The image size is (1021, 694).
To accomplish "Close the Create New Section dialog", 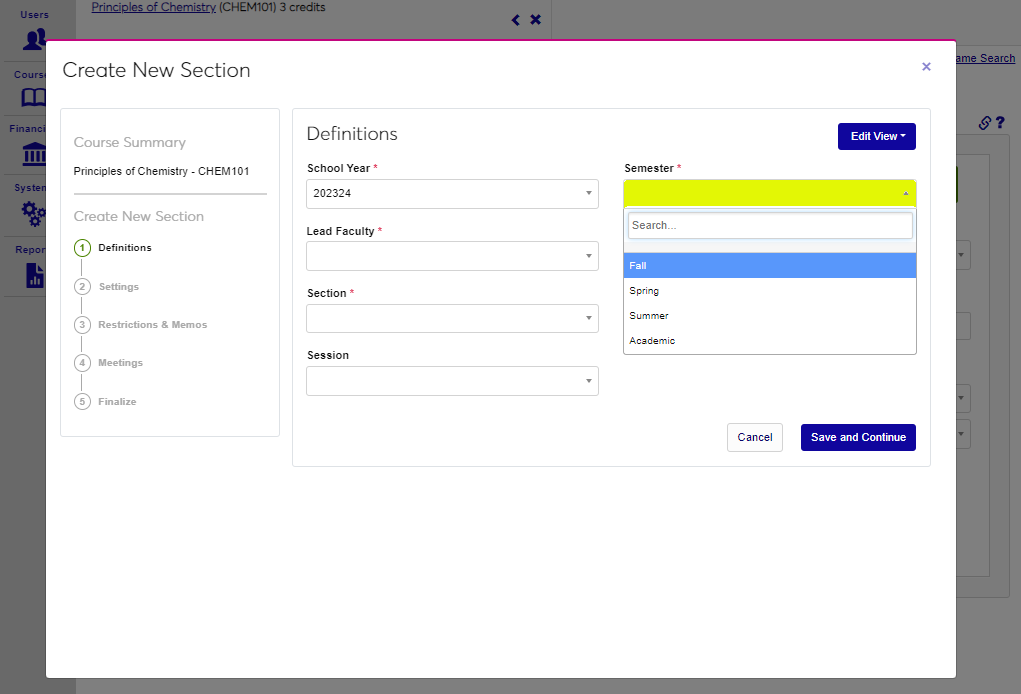I will [926, 67].
